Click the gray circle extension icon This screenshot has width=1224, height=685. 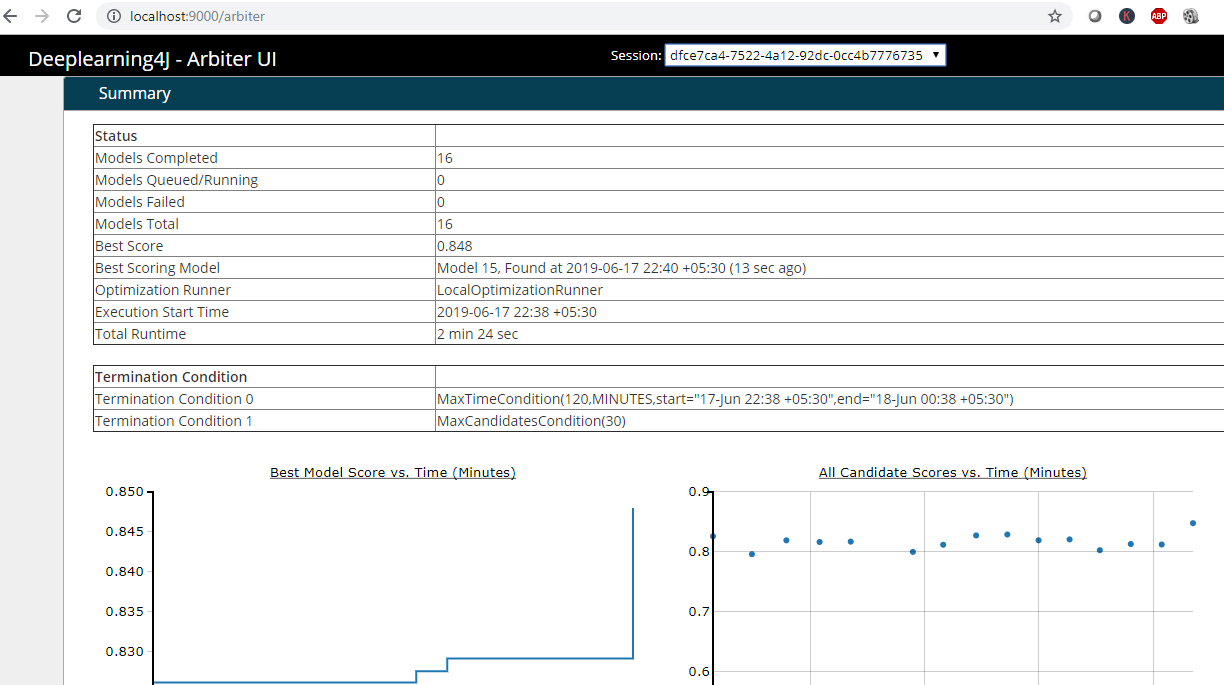click(x=1095, y=16)
